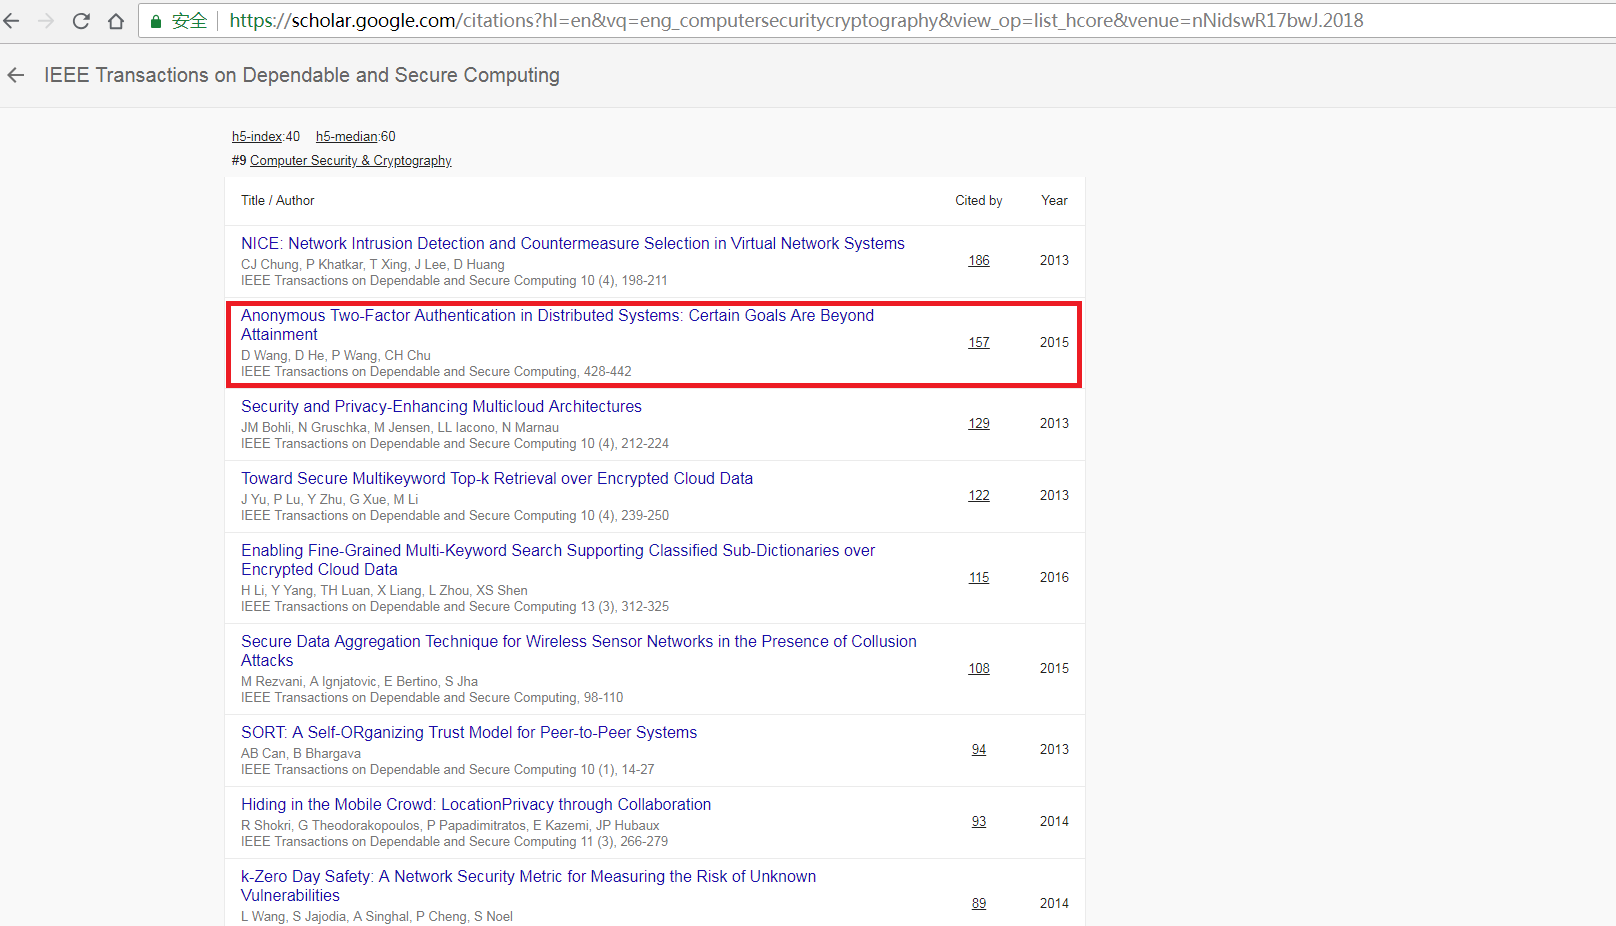
Task: Click the year 2015 in the Secure Data Aggregation row
Action: click(1054, 669)
